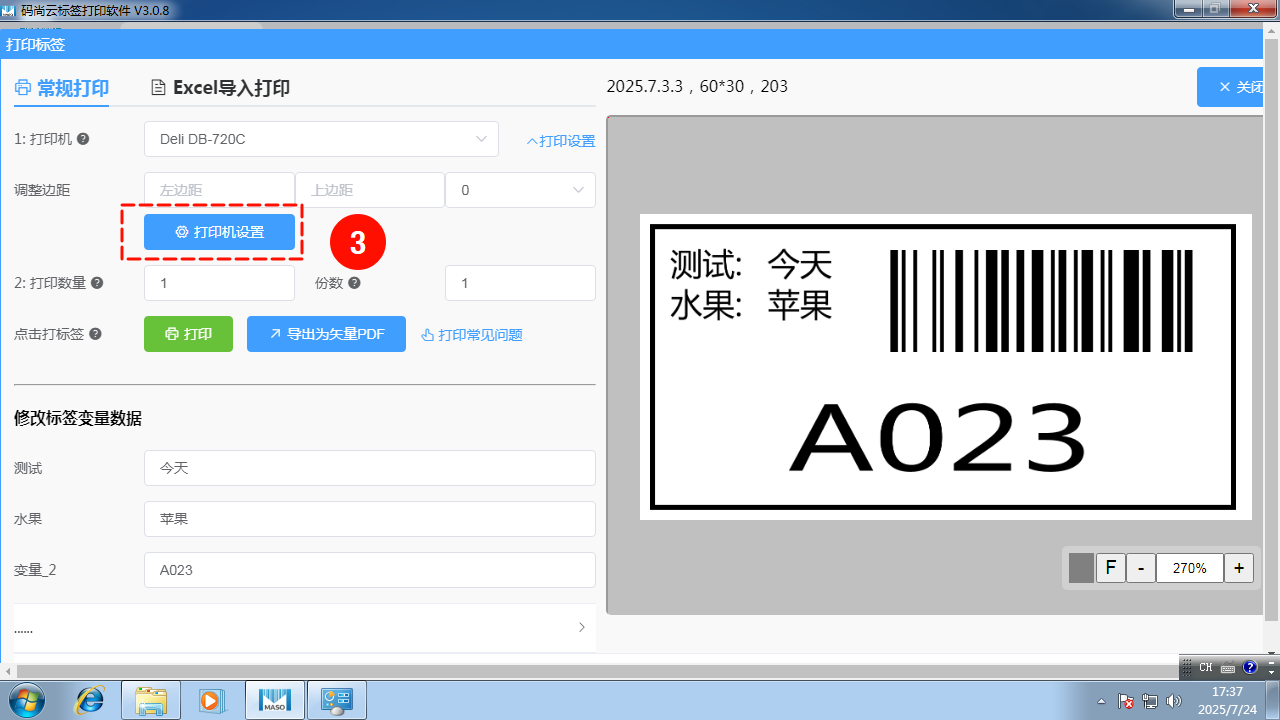This screenshot has width=1280, height=720.
Task: Click the help icon next to 份数
Action: 354,283
